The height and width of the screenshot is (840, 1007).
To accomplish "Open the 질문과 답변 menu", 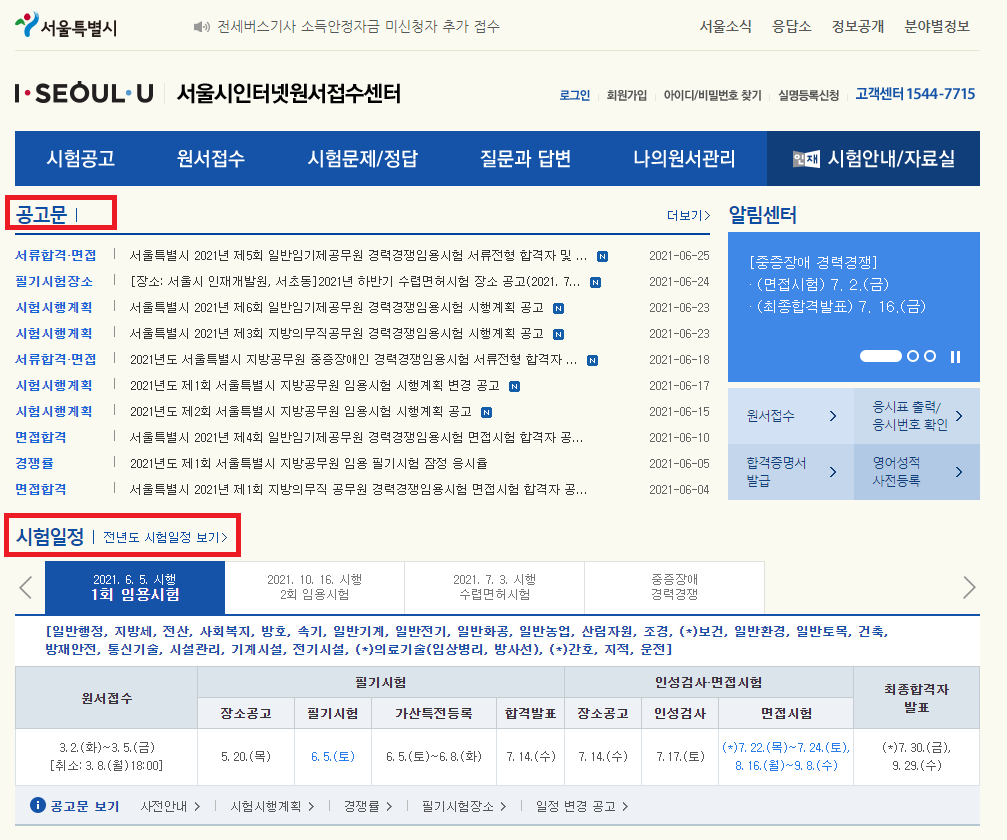I will point(525,159).
